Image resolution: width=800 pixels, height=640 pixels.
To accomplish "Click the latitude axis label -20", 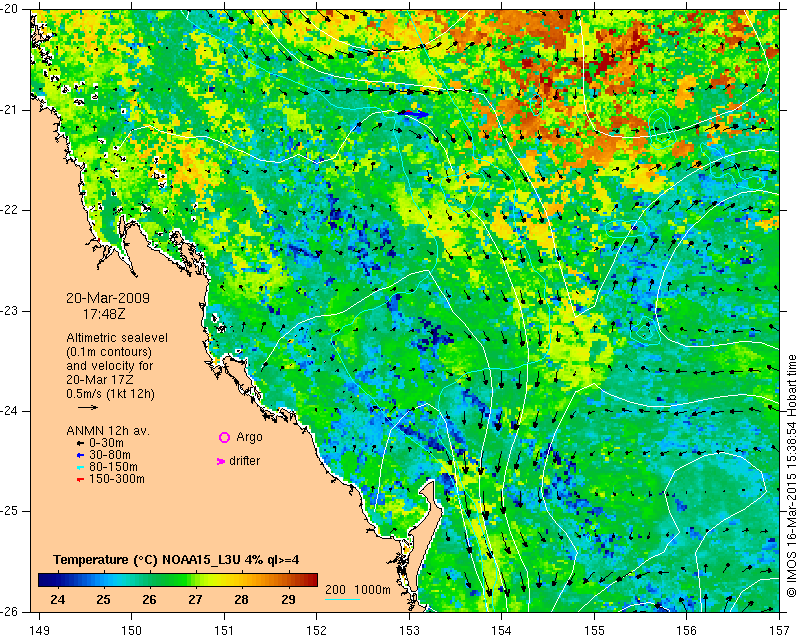I will (11, 9).
